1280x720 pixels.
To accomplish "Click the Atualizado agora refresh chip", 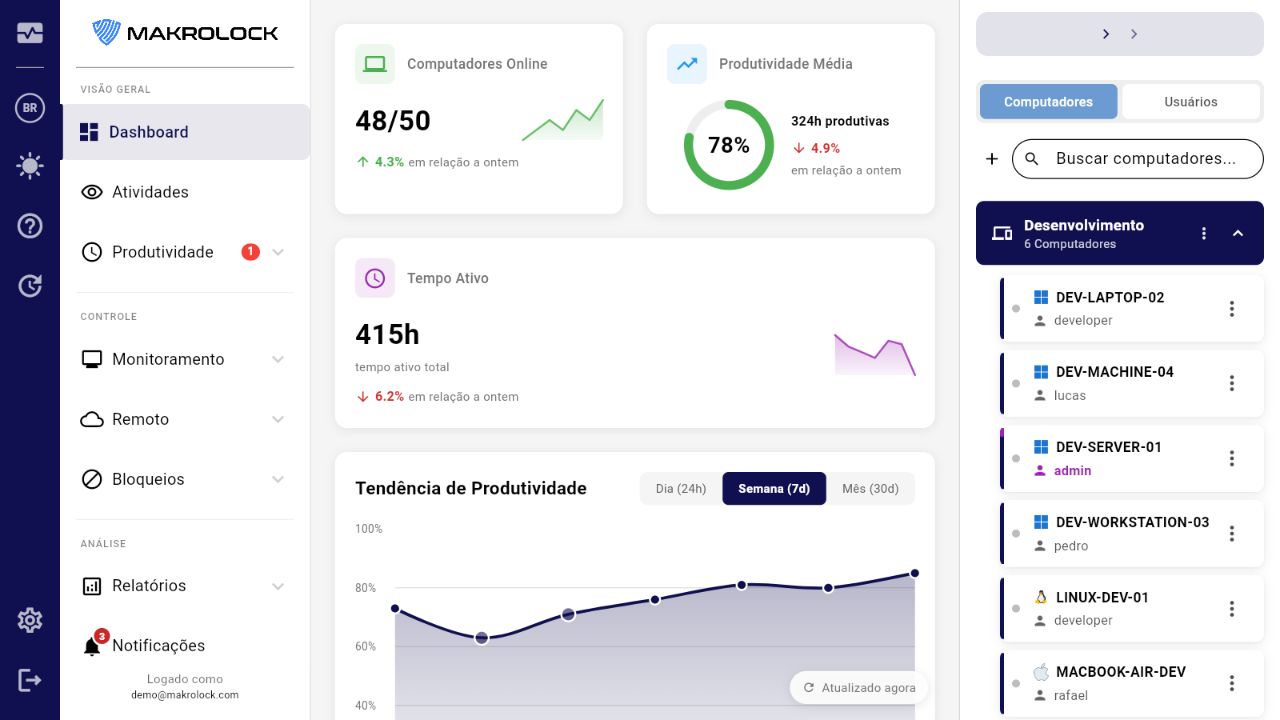I will 860,688.
